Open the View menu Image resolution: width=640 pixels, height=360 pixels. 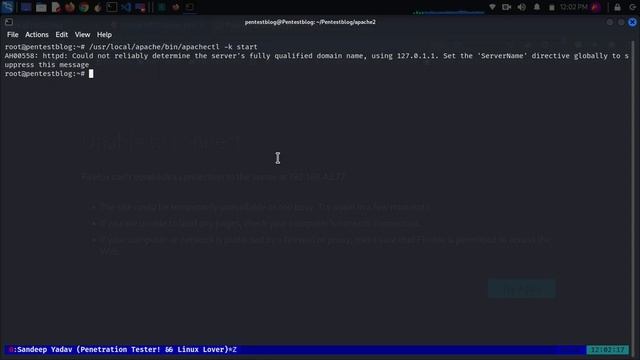82,35
